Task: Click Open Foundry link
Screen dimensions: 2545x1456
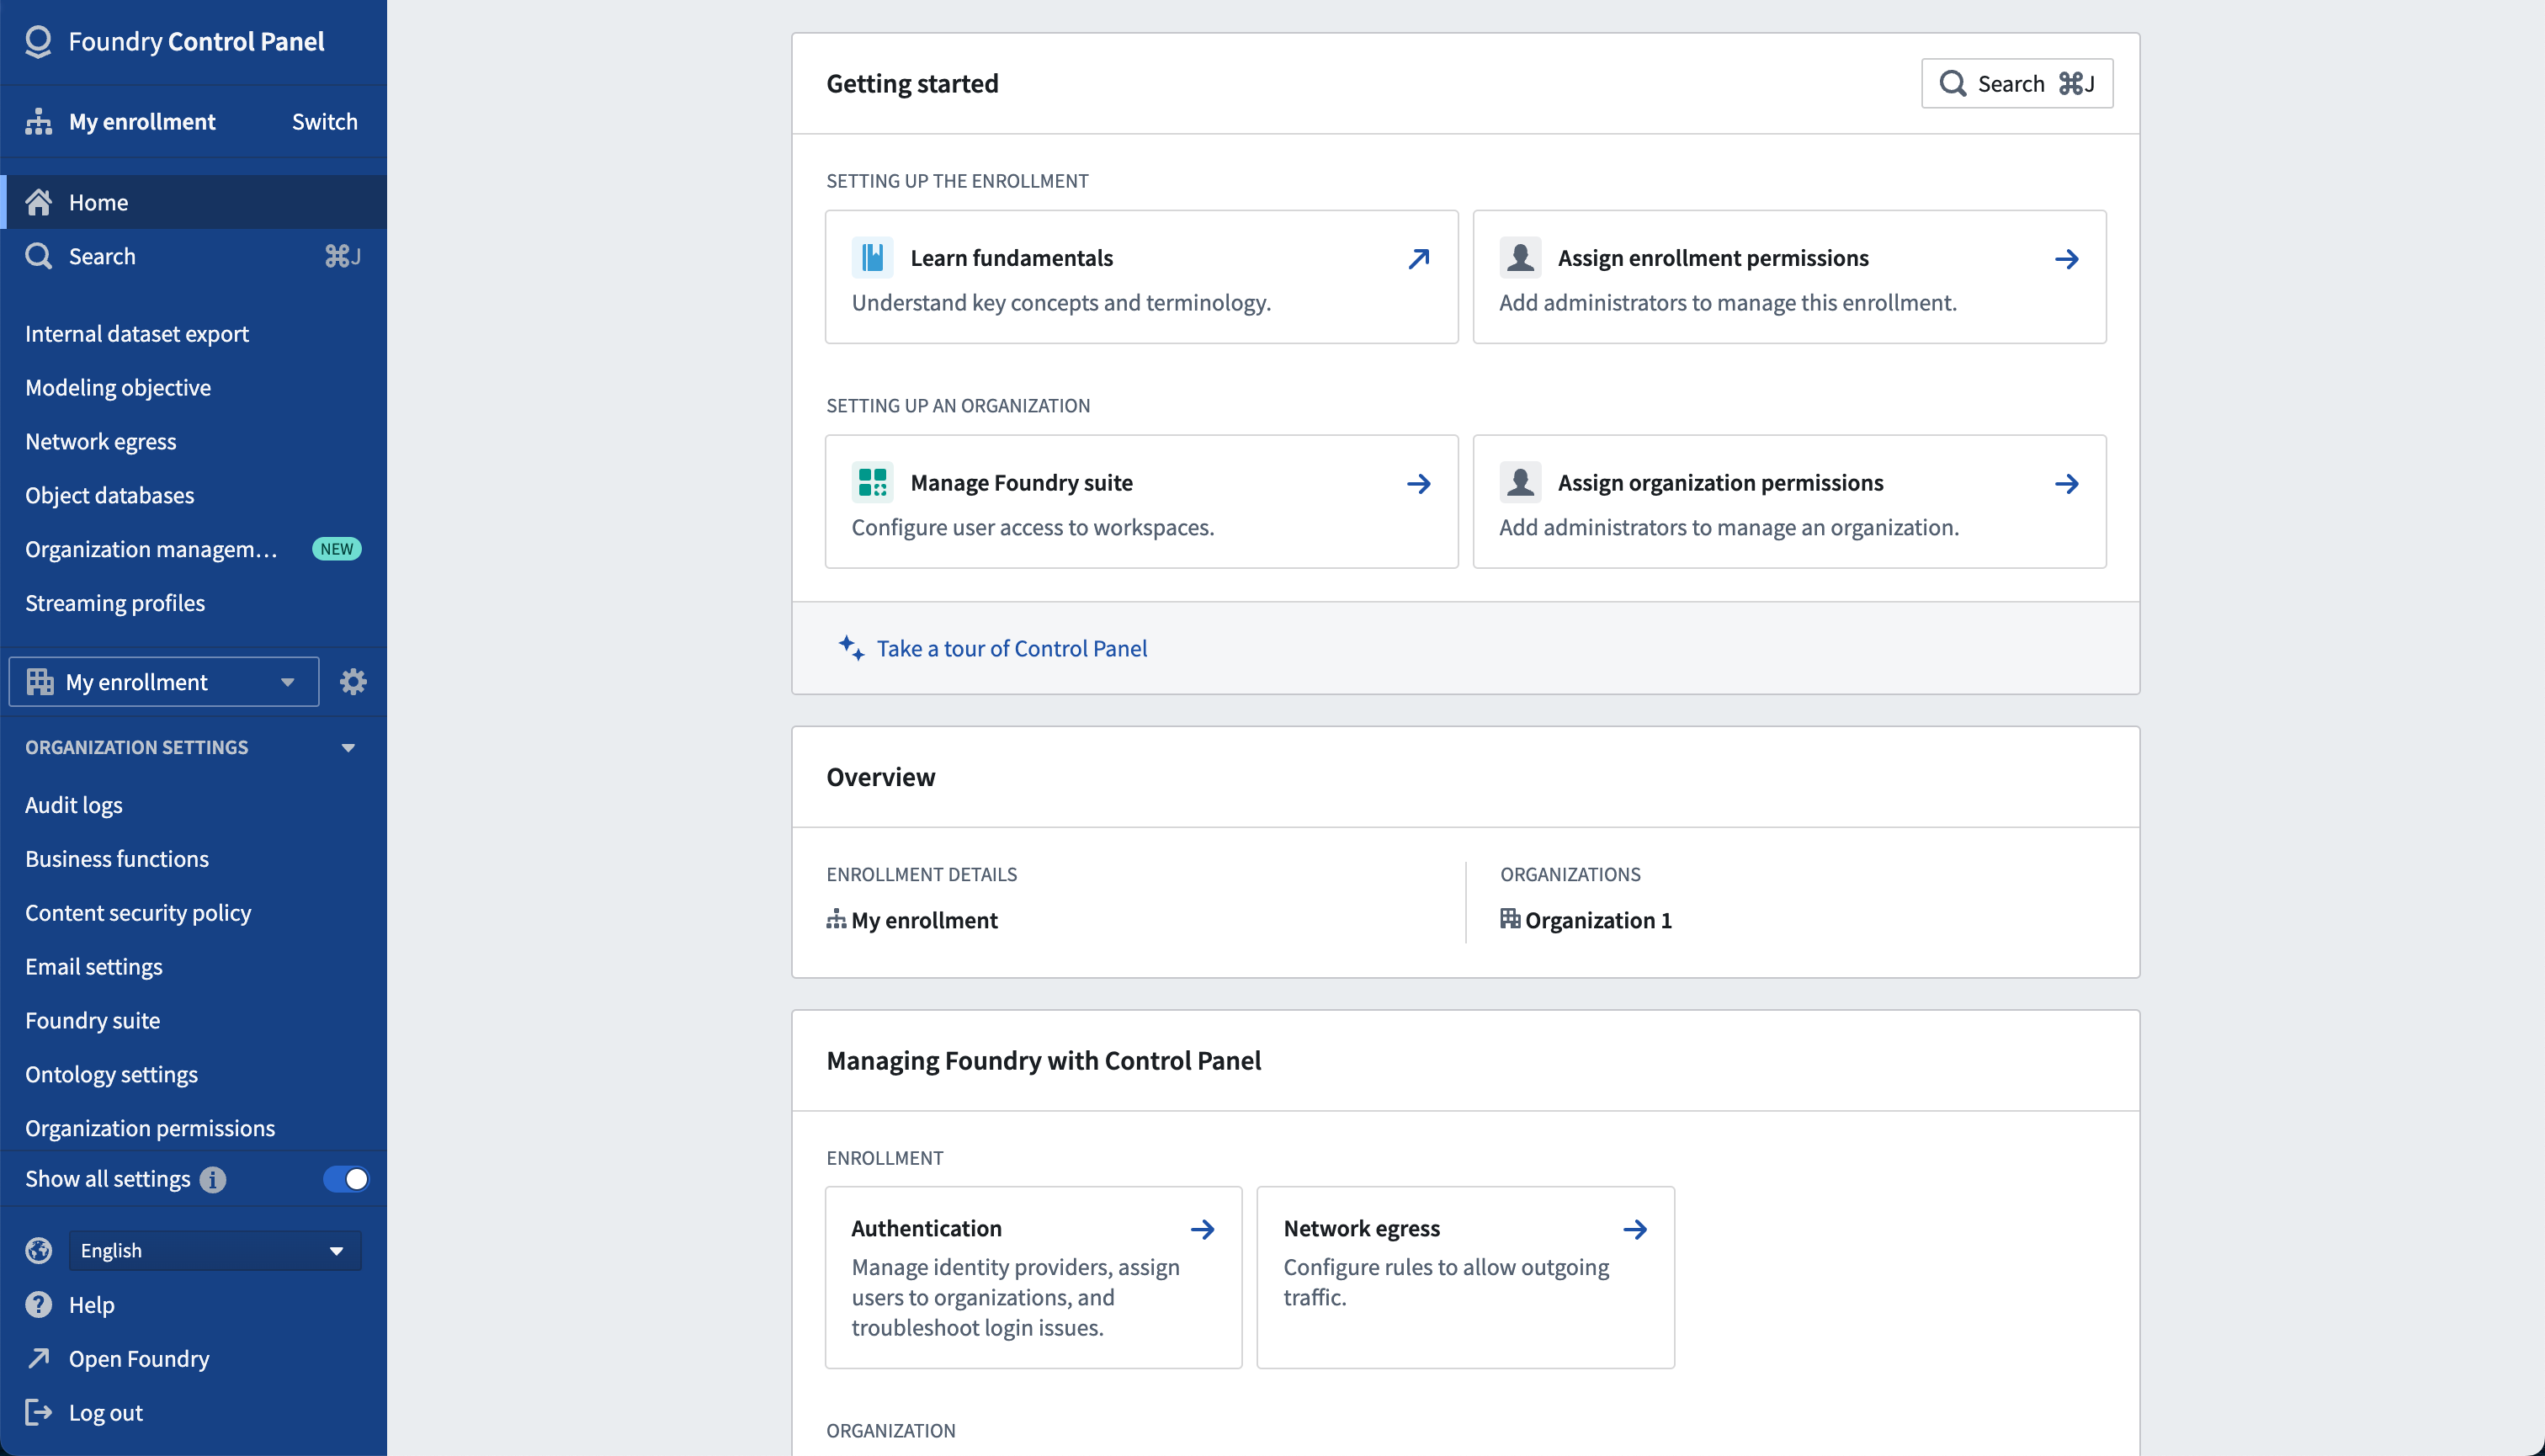Action: [139, 1358]
